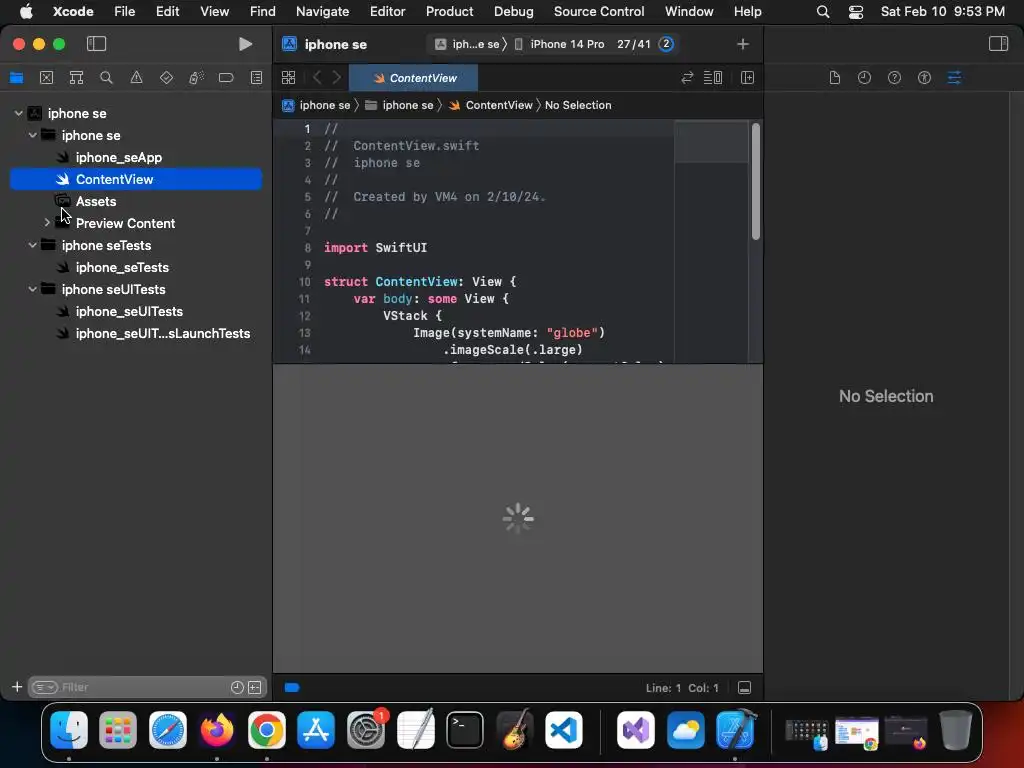
Task: Collapse the iphone se group folder
Action: click(32, 135)
